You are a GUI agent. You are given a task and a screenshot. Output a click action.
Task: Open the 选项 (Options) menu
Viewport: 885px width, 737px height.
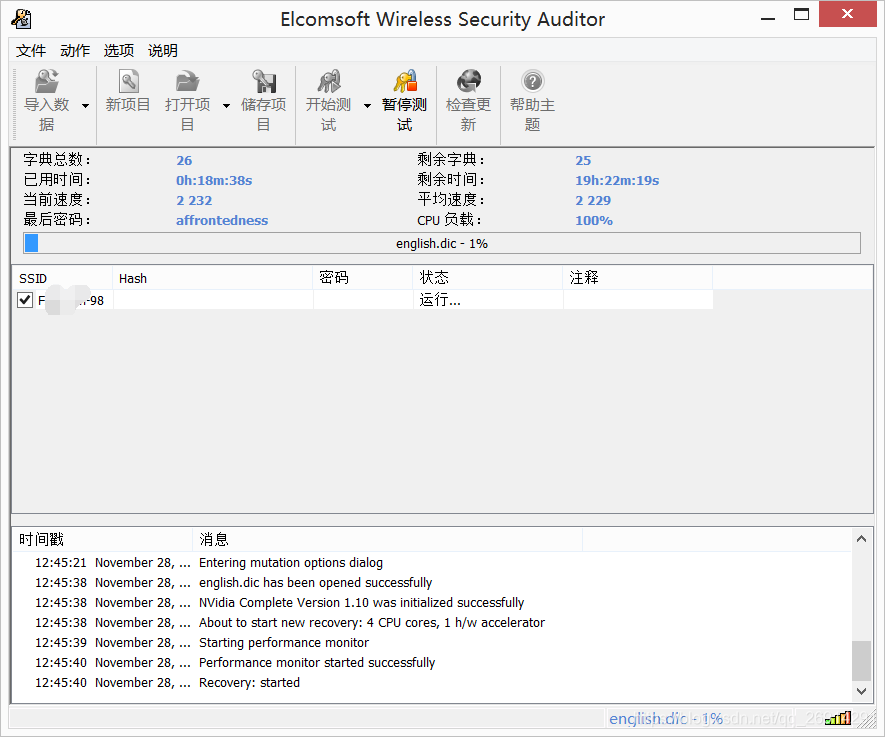pos(119,51)
